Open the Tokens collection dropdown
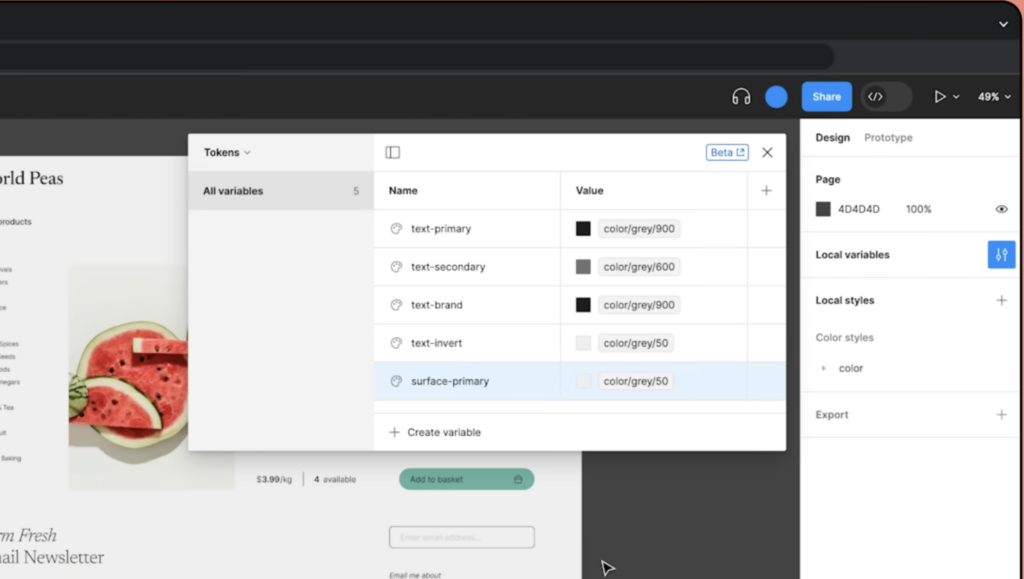Viewport: 1024px width, 579px height. (227, 153)
